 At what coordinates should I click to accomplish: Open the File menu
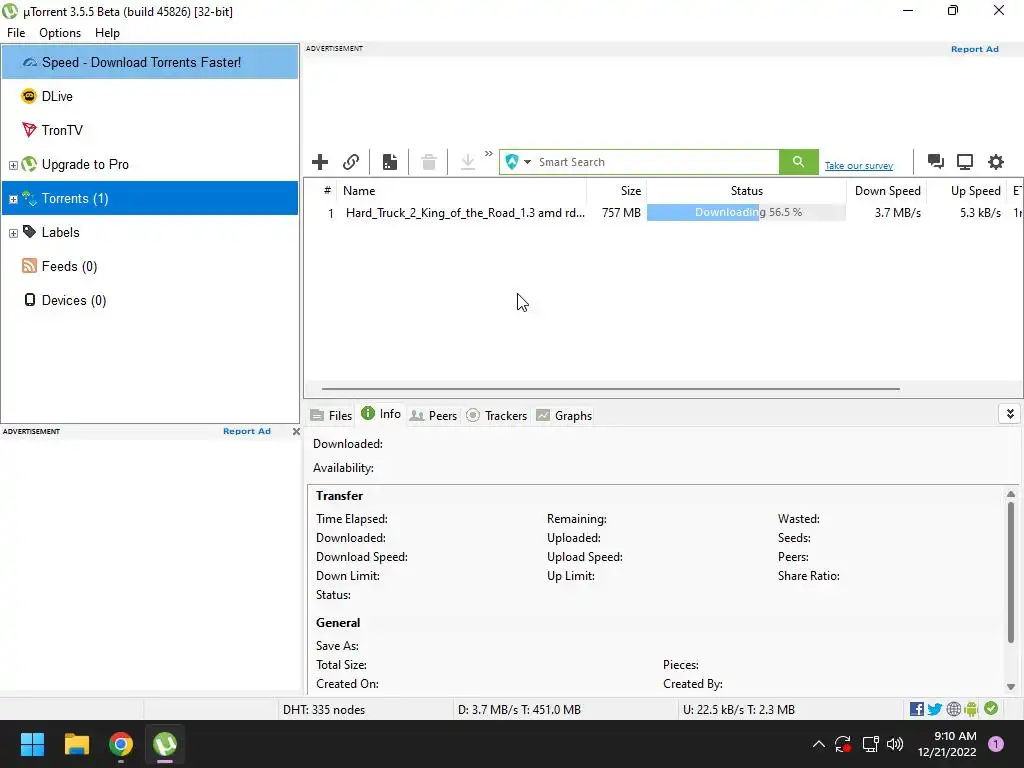[x=16, y=33]
